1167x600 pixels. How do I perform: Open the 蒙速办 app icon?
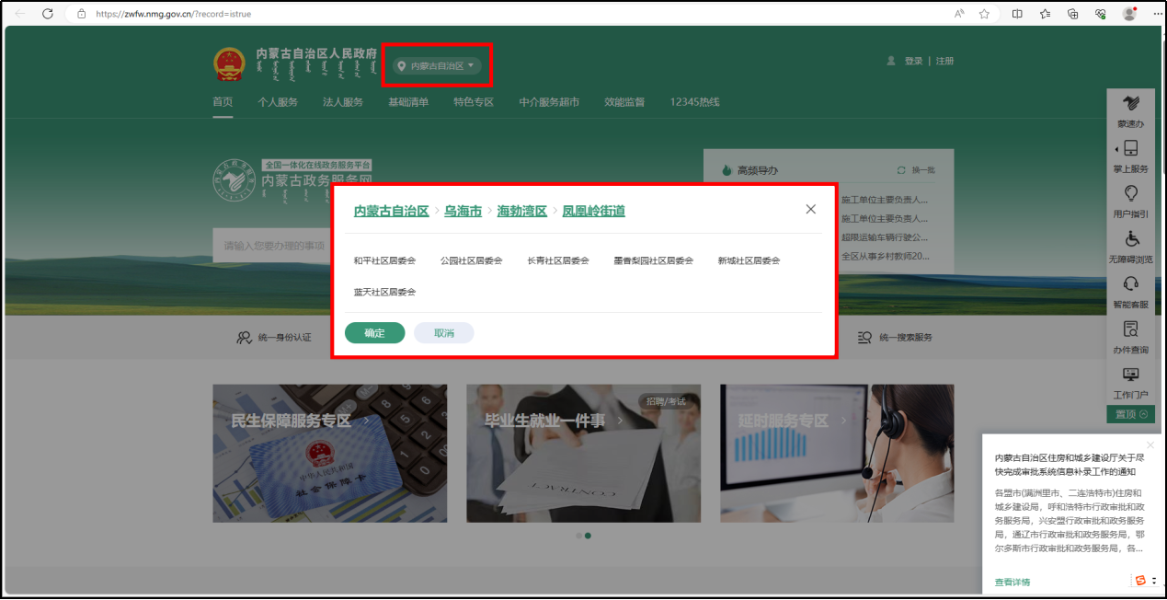pos(1131,110)
